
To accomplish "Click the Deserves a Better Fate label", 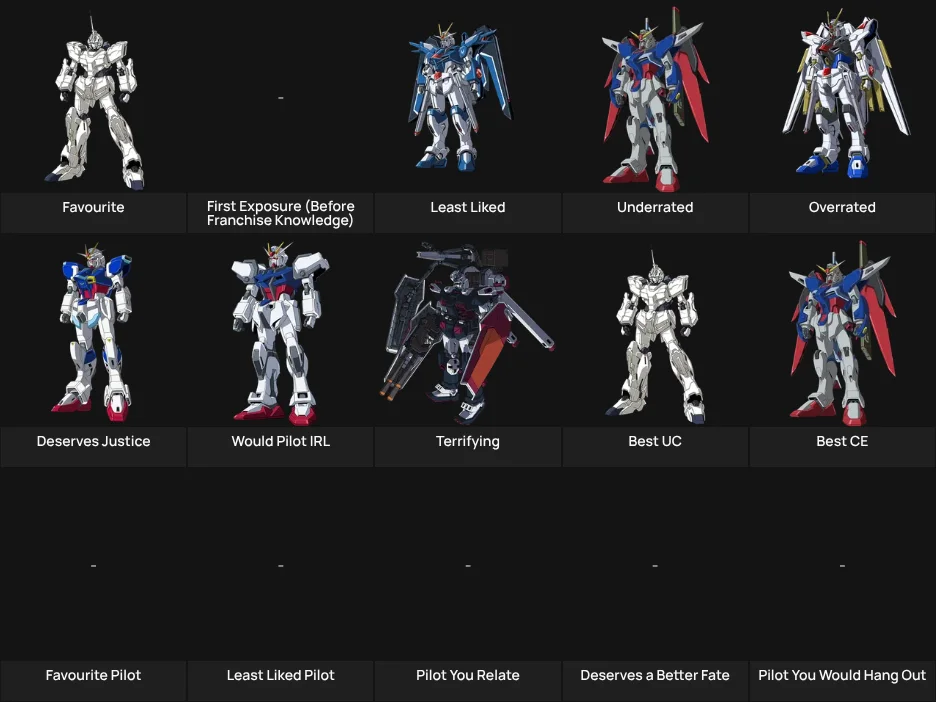I will click(655, 675).
